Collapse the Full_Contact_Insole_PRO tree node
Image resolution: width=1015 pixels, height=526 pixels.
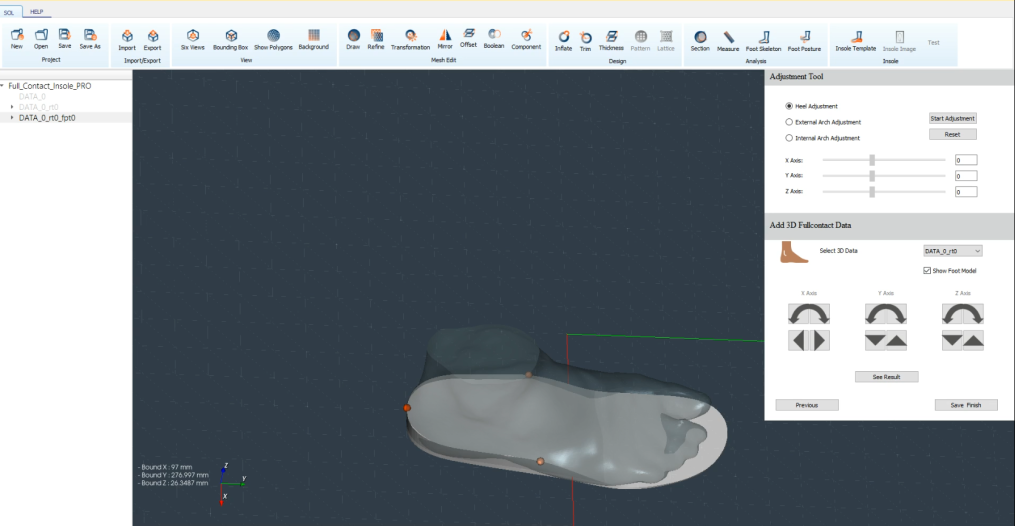(3, 86)
